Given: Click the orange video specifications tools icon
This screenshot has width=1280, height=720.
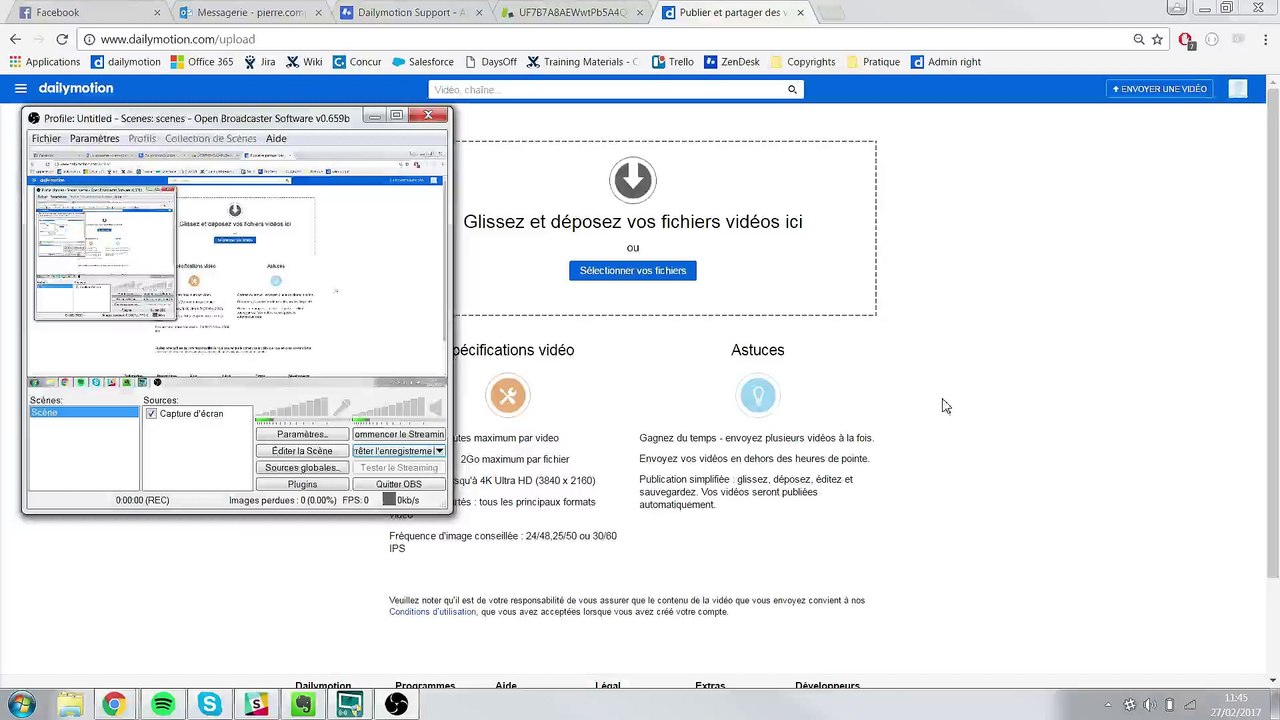Looking at the screenshot, I should pos(507,395).
